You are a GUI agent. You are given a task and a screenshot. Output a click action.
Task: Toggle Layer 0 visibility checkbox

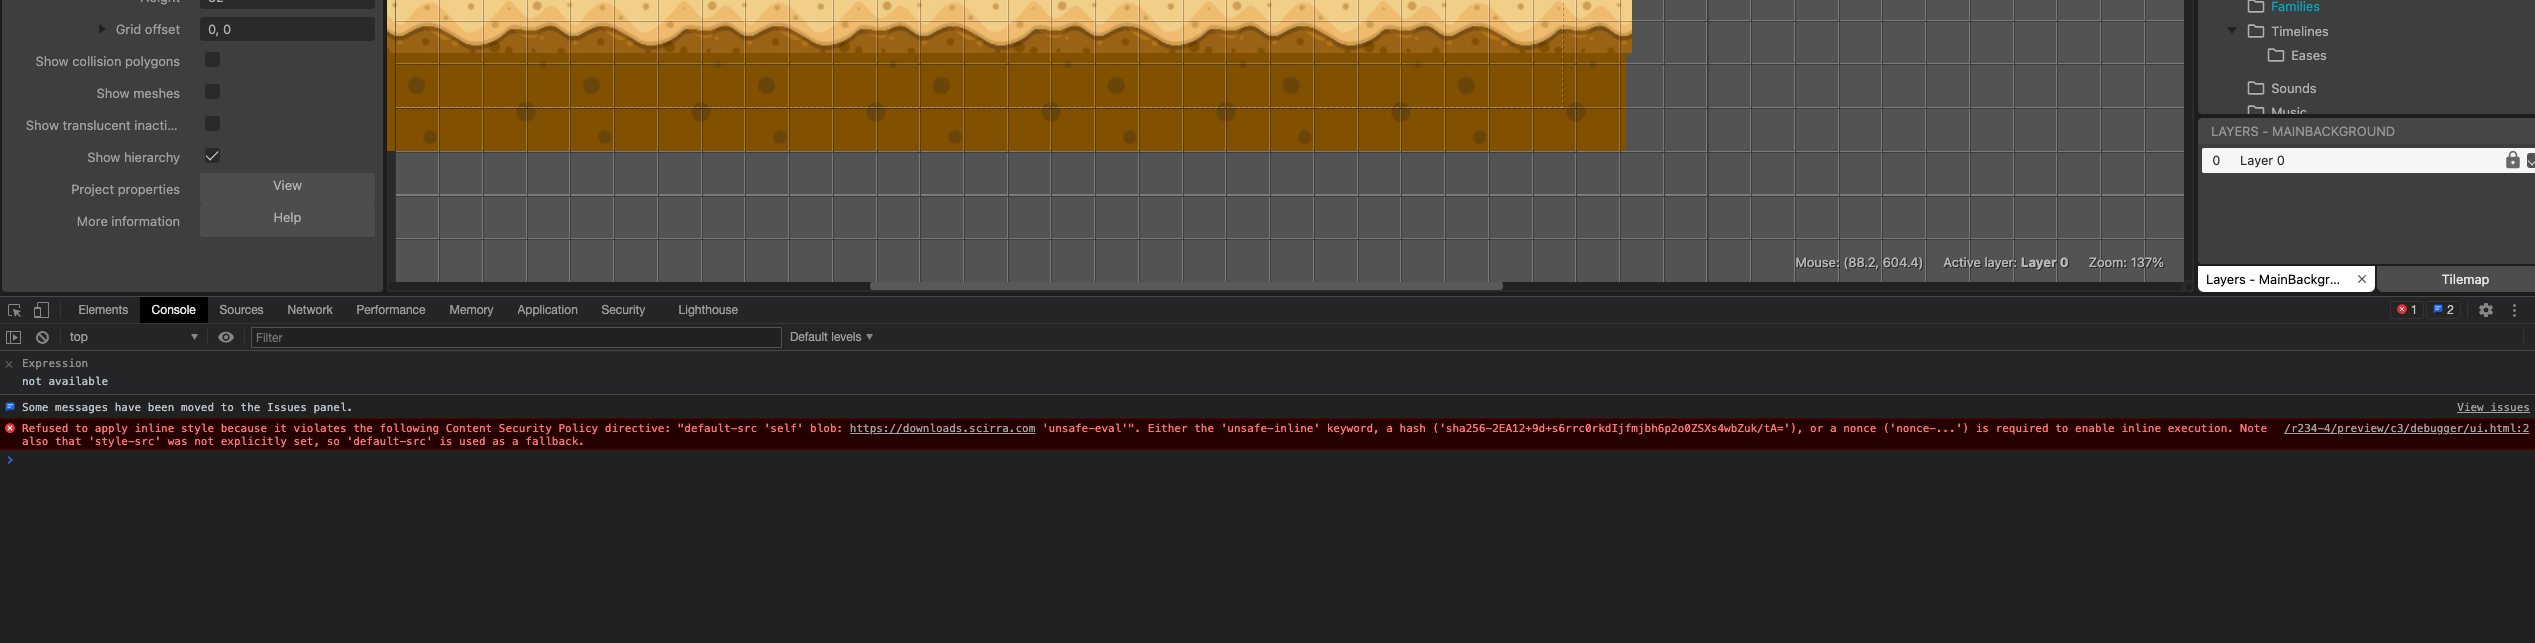(x=2530, y=160)
